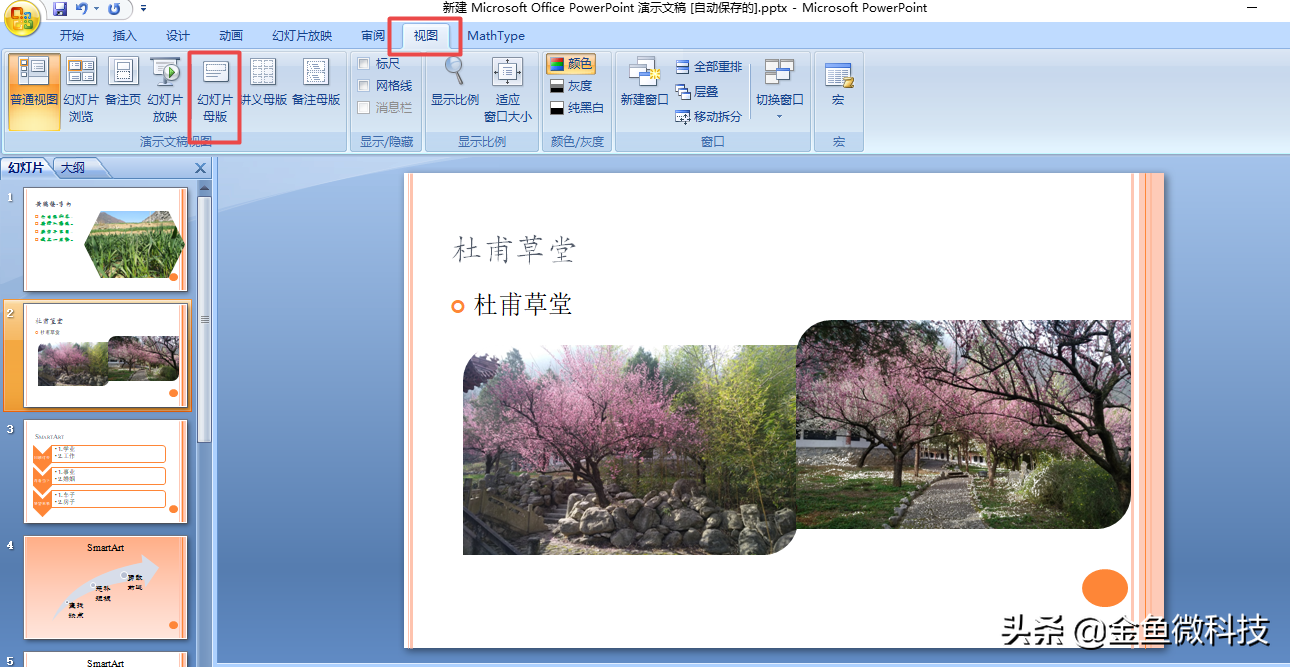Click the Office button logo
This screenshot has height=667, width=1290.
tap(22, 17)
